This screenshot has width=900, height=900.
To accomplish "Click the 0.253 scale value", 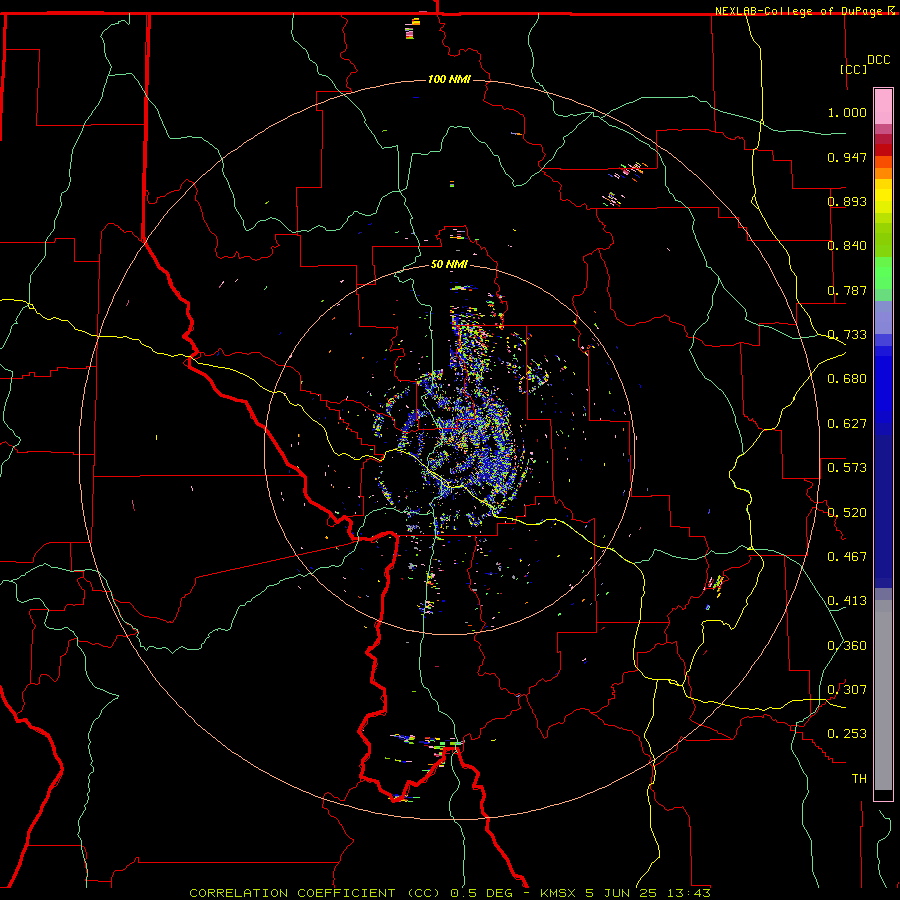I will (x=847, y=734).
